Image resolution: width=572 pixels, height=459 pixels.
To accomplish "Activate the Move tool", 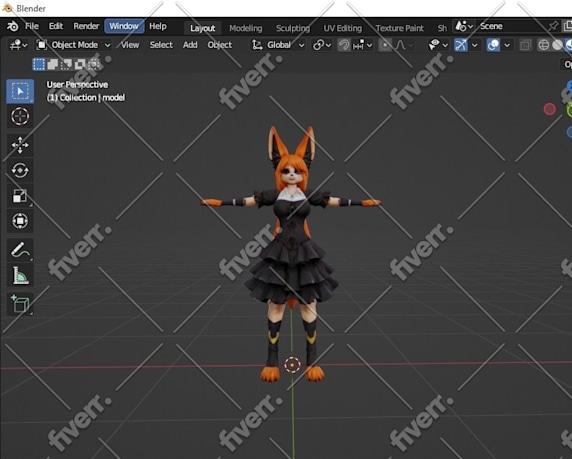I will click(20, 145).
